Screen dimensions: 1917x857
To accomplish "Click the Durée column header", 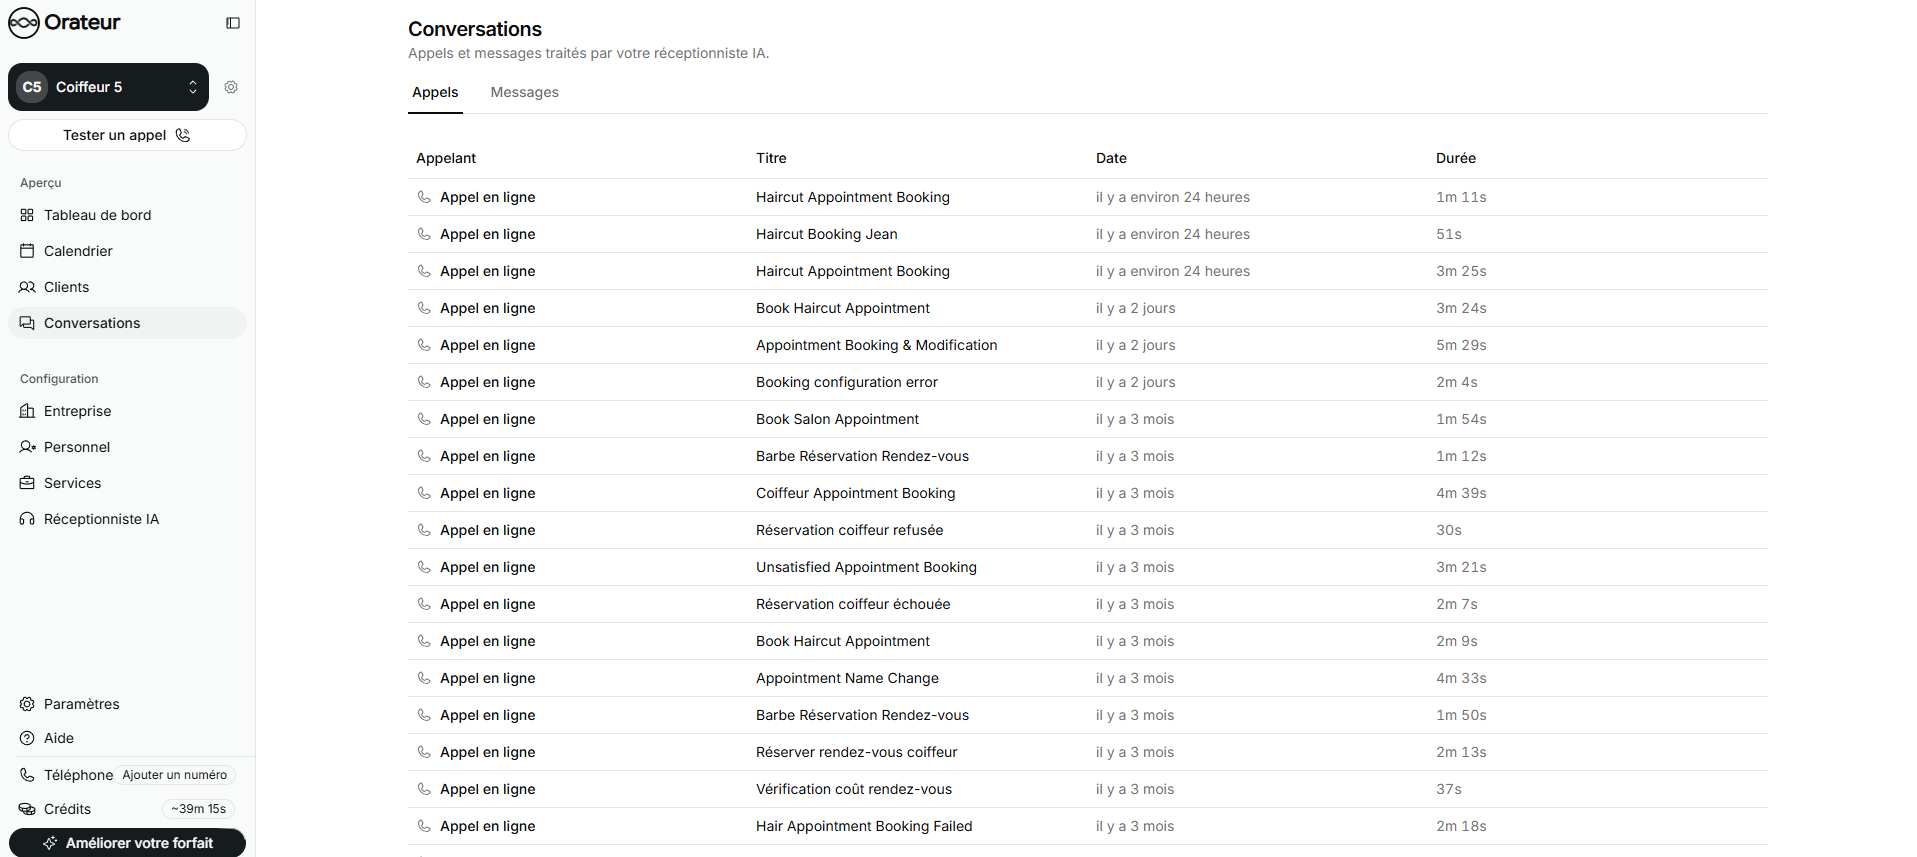I will pos(1456,158).
